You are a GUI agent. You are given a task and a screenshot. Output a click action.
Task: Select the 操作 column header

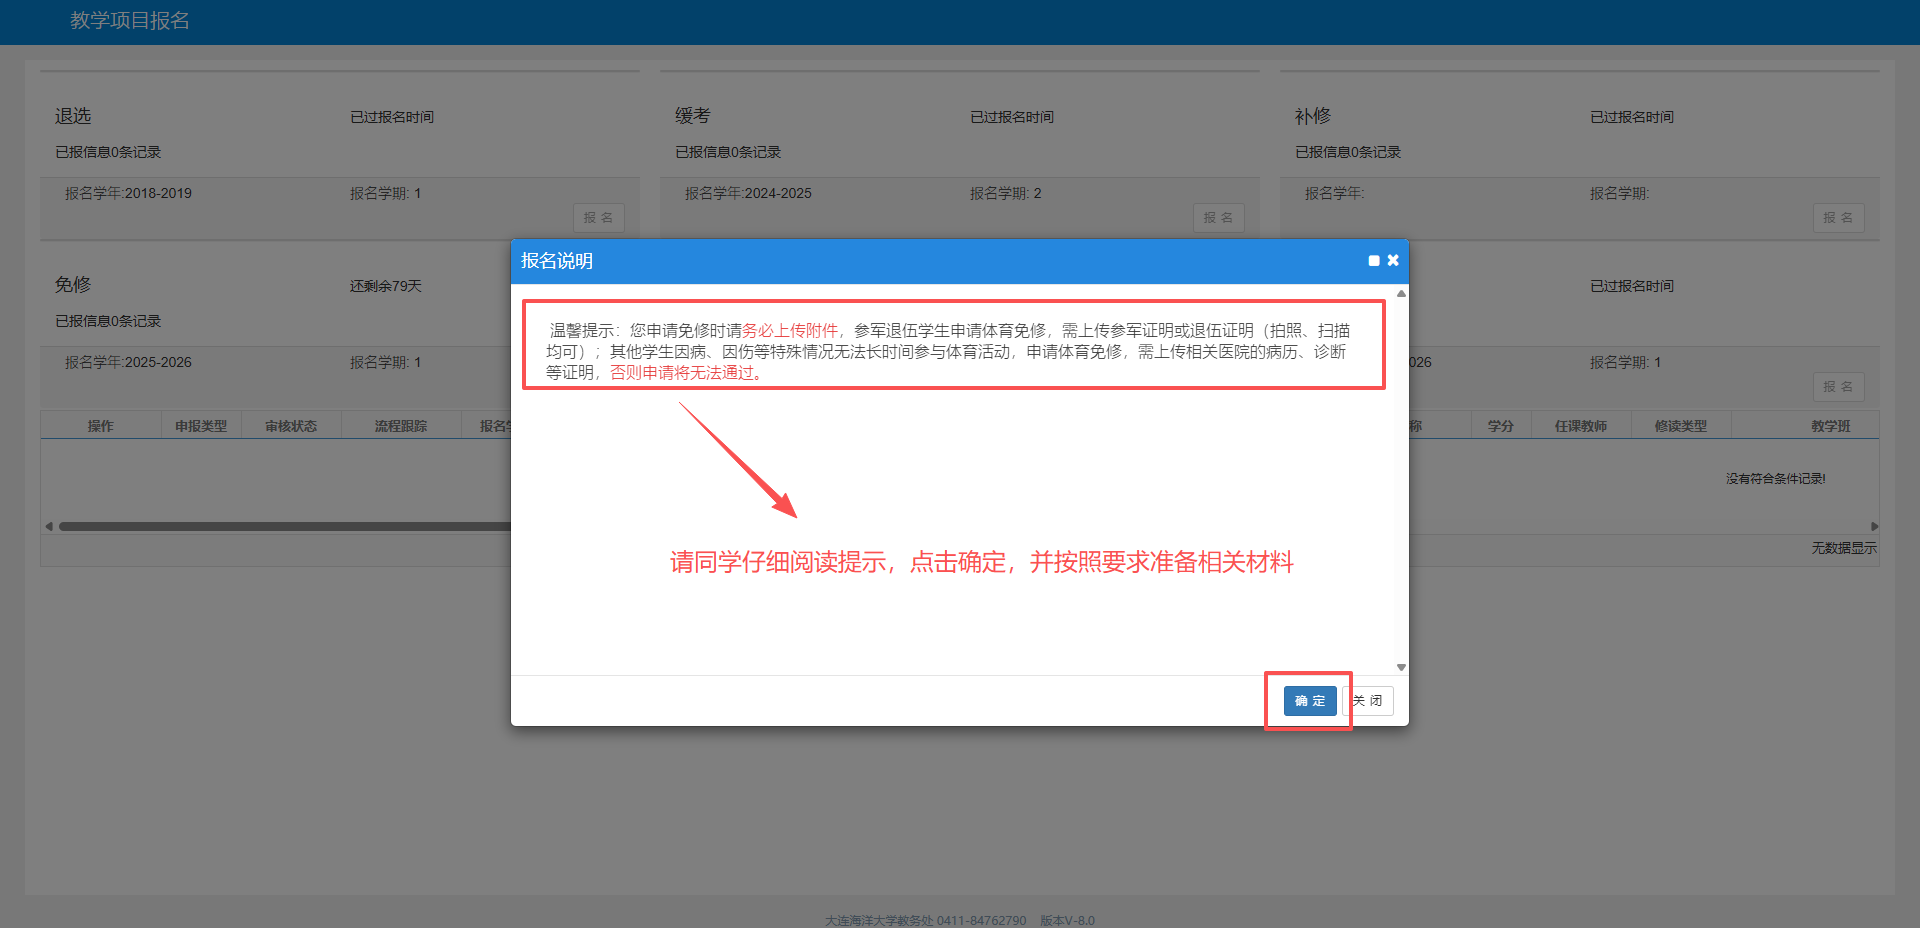tap(100, 426)
